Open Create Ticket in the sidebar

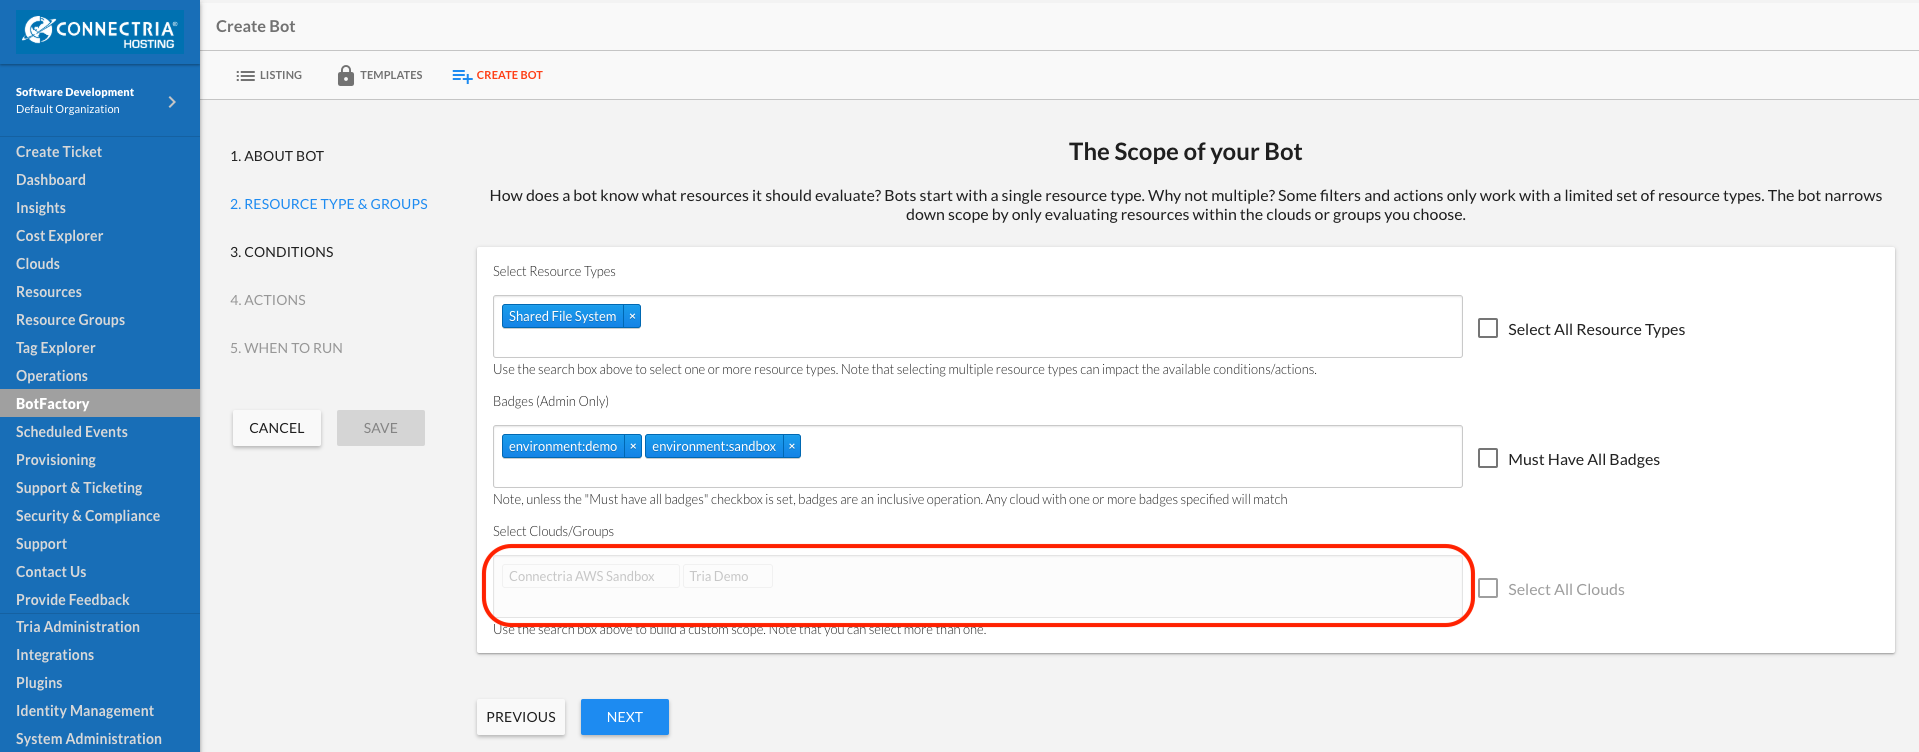coord(59,152)
